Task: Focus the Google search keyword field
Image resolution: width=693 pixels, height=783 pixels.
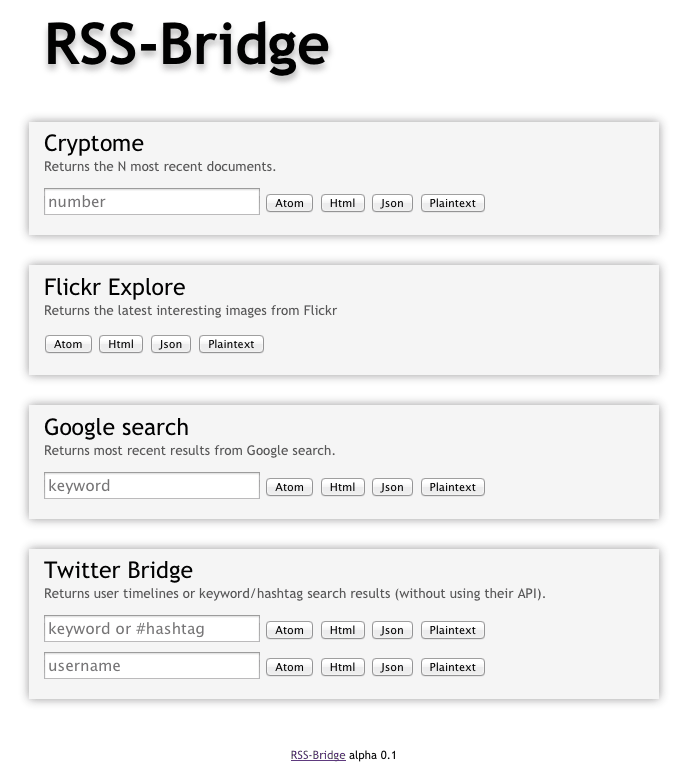Action: pyautogui.click(x=152, y=485)
